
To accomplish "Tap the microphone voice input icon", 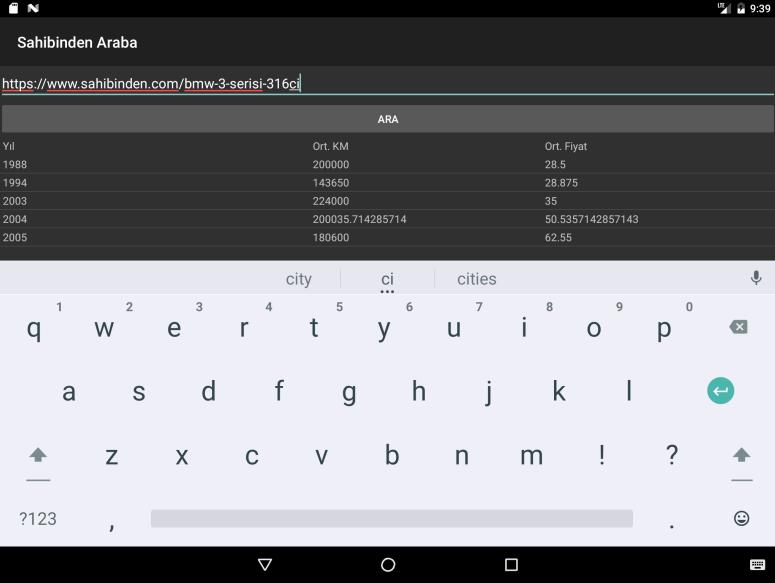I will [x=756, y=278].
